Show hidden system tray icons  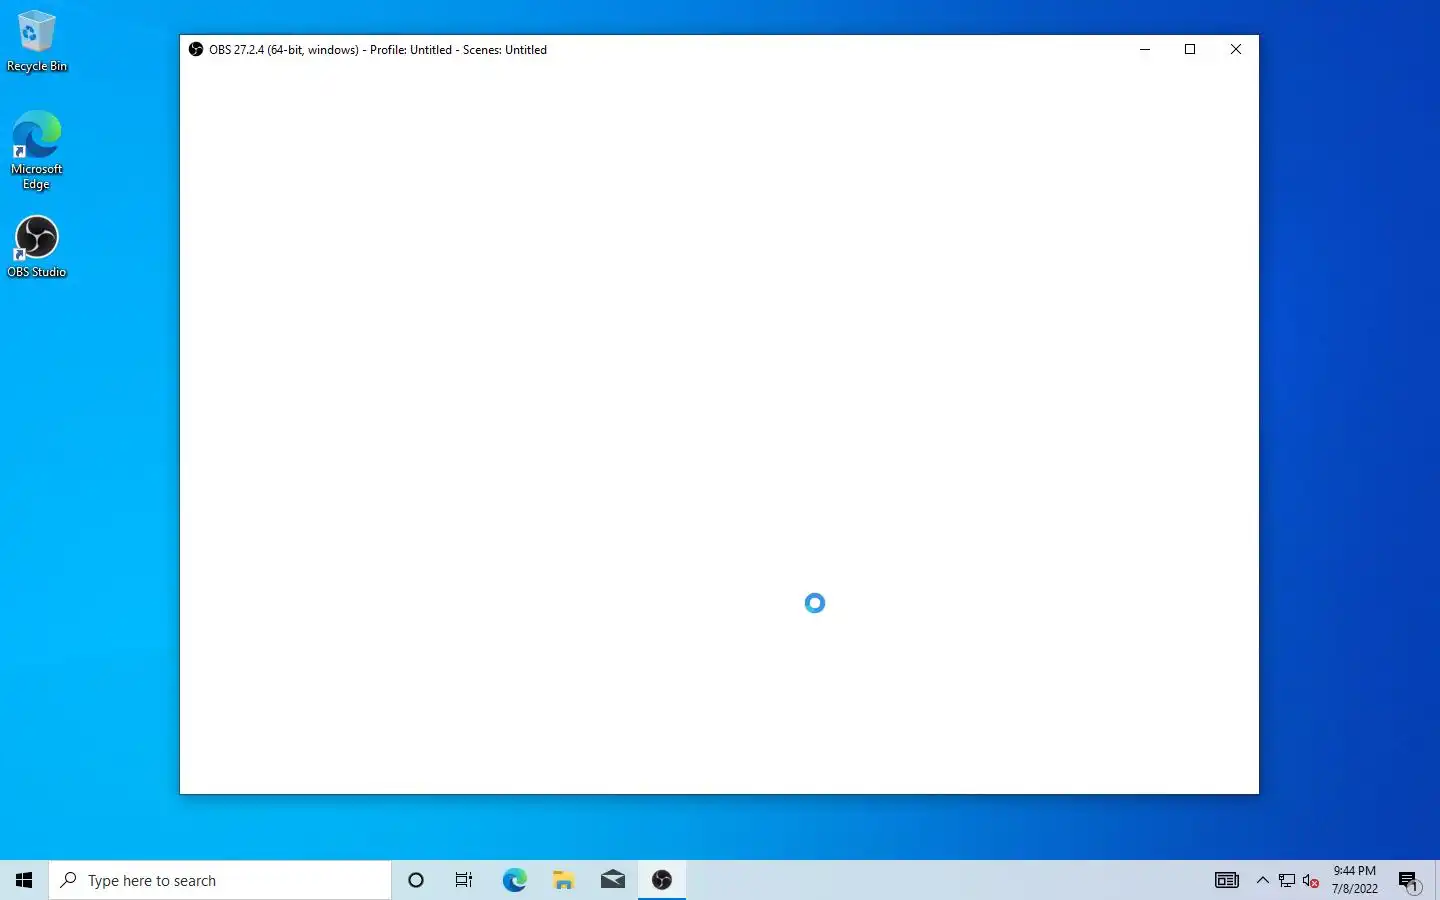1262,880
